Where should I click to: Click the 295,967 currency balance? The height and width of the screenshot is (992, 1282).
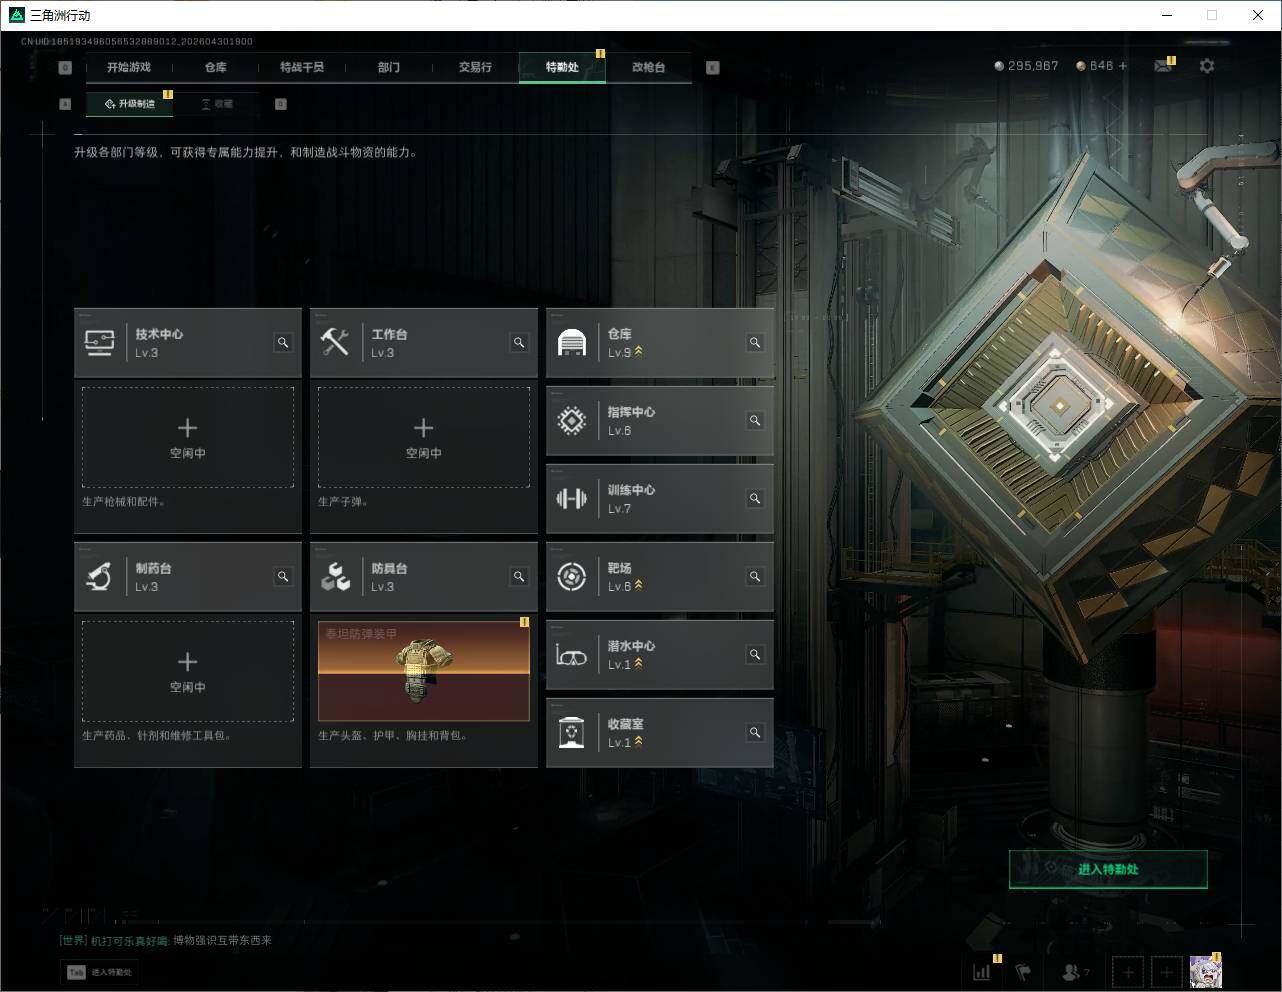pyautogui.click(x=1026, y=66)
